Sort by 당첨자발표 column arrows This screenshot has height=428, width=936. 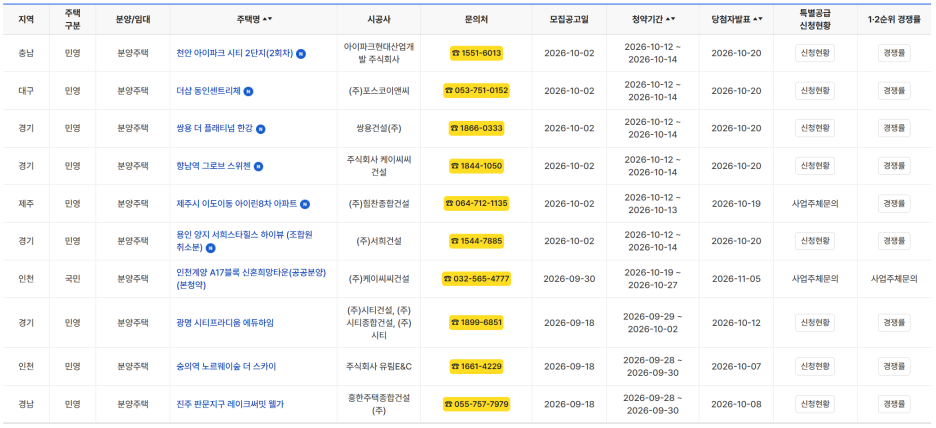pyautogui.click(x=758, y=19)
